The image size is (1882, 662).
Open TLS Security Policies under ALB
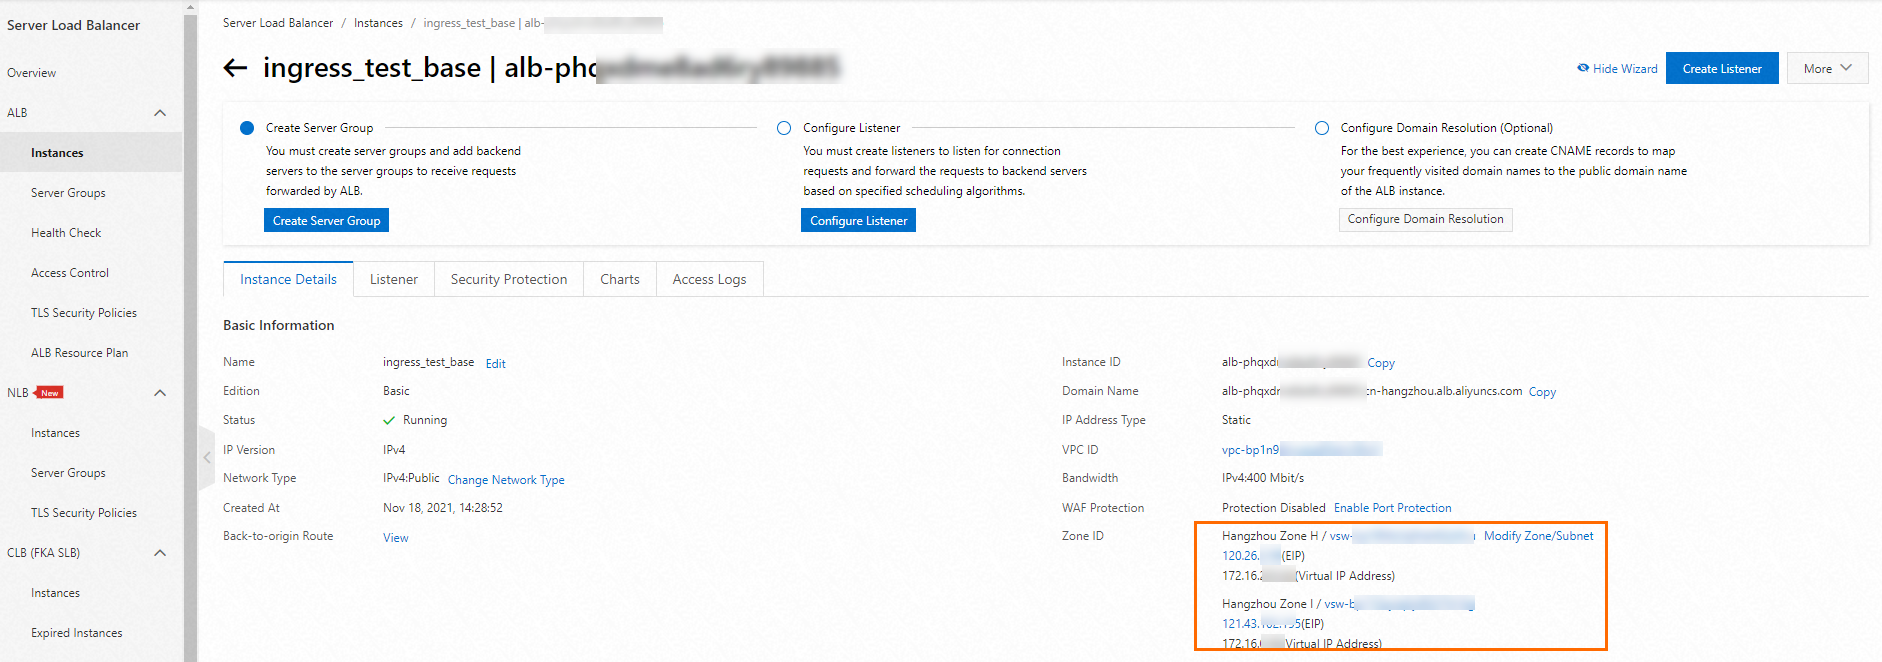[x=84, y=313]
